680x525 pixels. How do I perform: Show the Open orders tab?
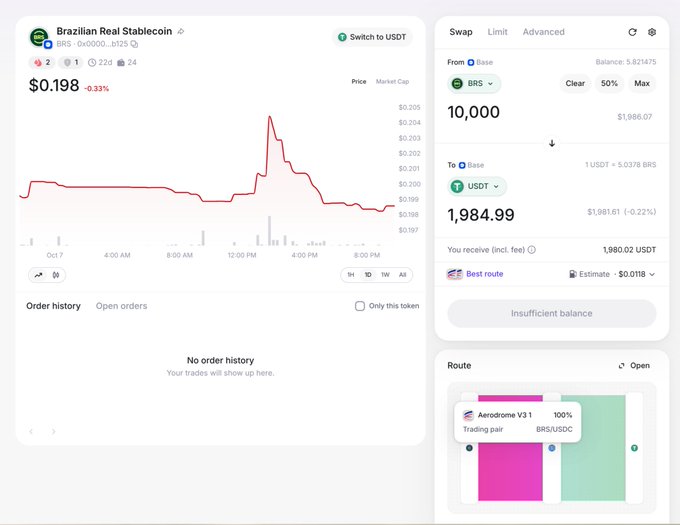pyautogui.click(x=121, y=306)
